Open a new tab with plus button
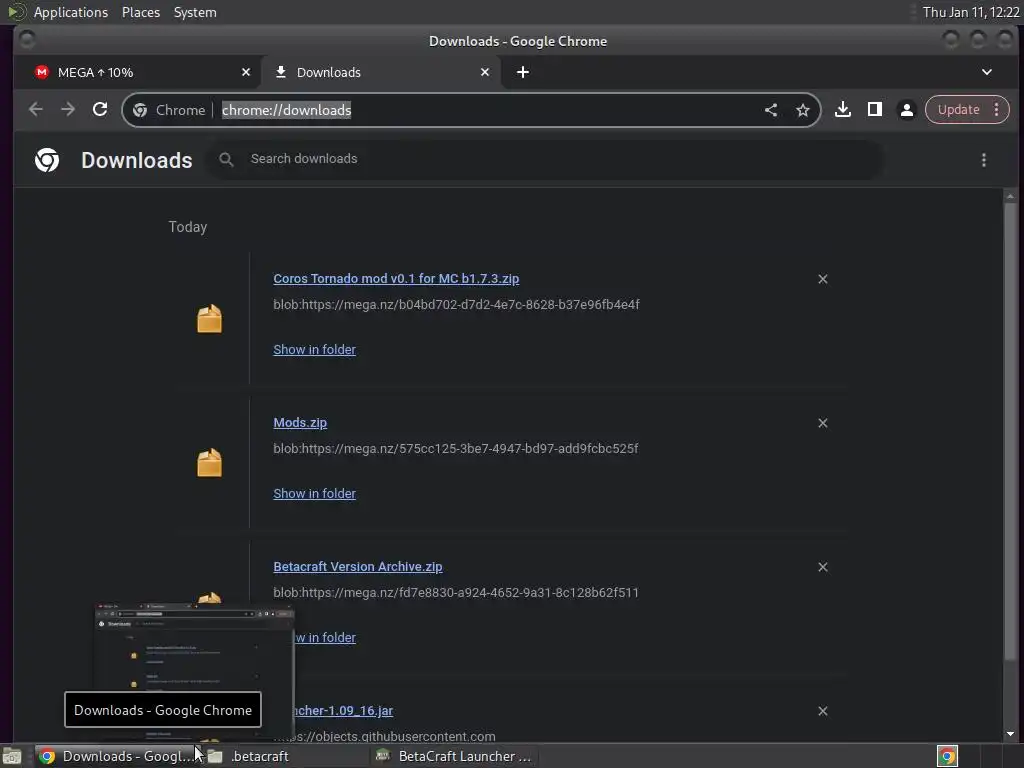 522,72
